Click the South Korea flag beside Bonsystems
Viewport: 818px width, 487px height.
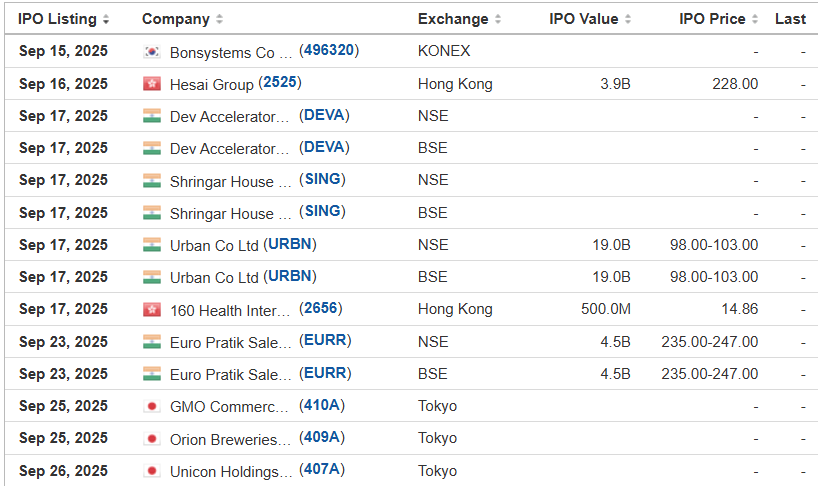pyautogui.click(x=152, y=52)
